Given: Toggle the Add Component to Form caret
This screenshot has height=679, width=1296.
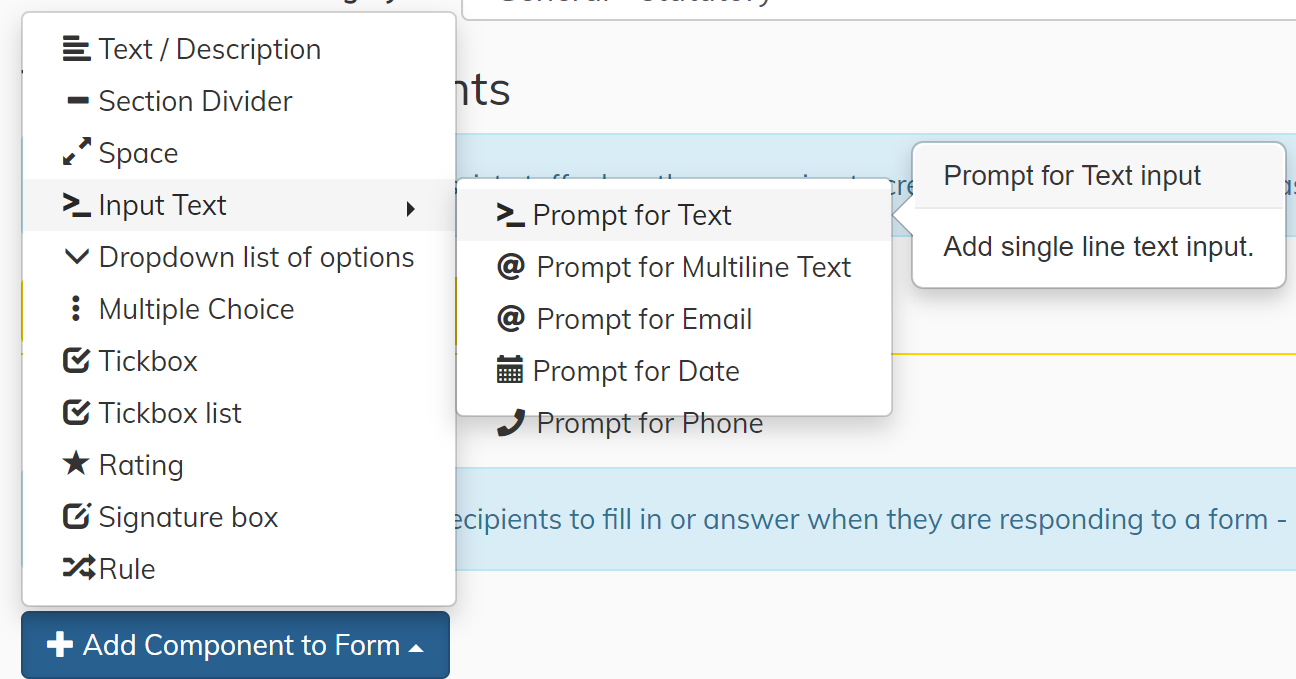Looking at the screenshot, I should click(x=416, y=648).
